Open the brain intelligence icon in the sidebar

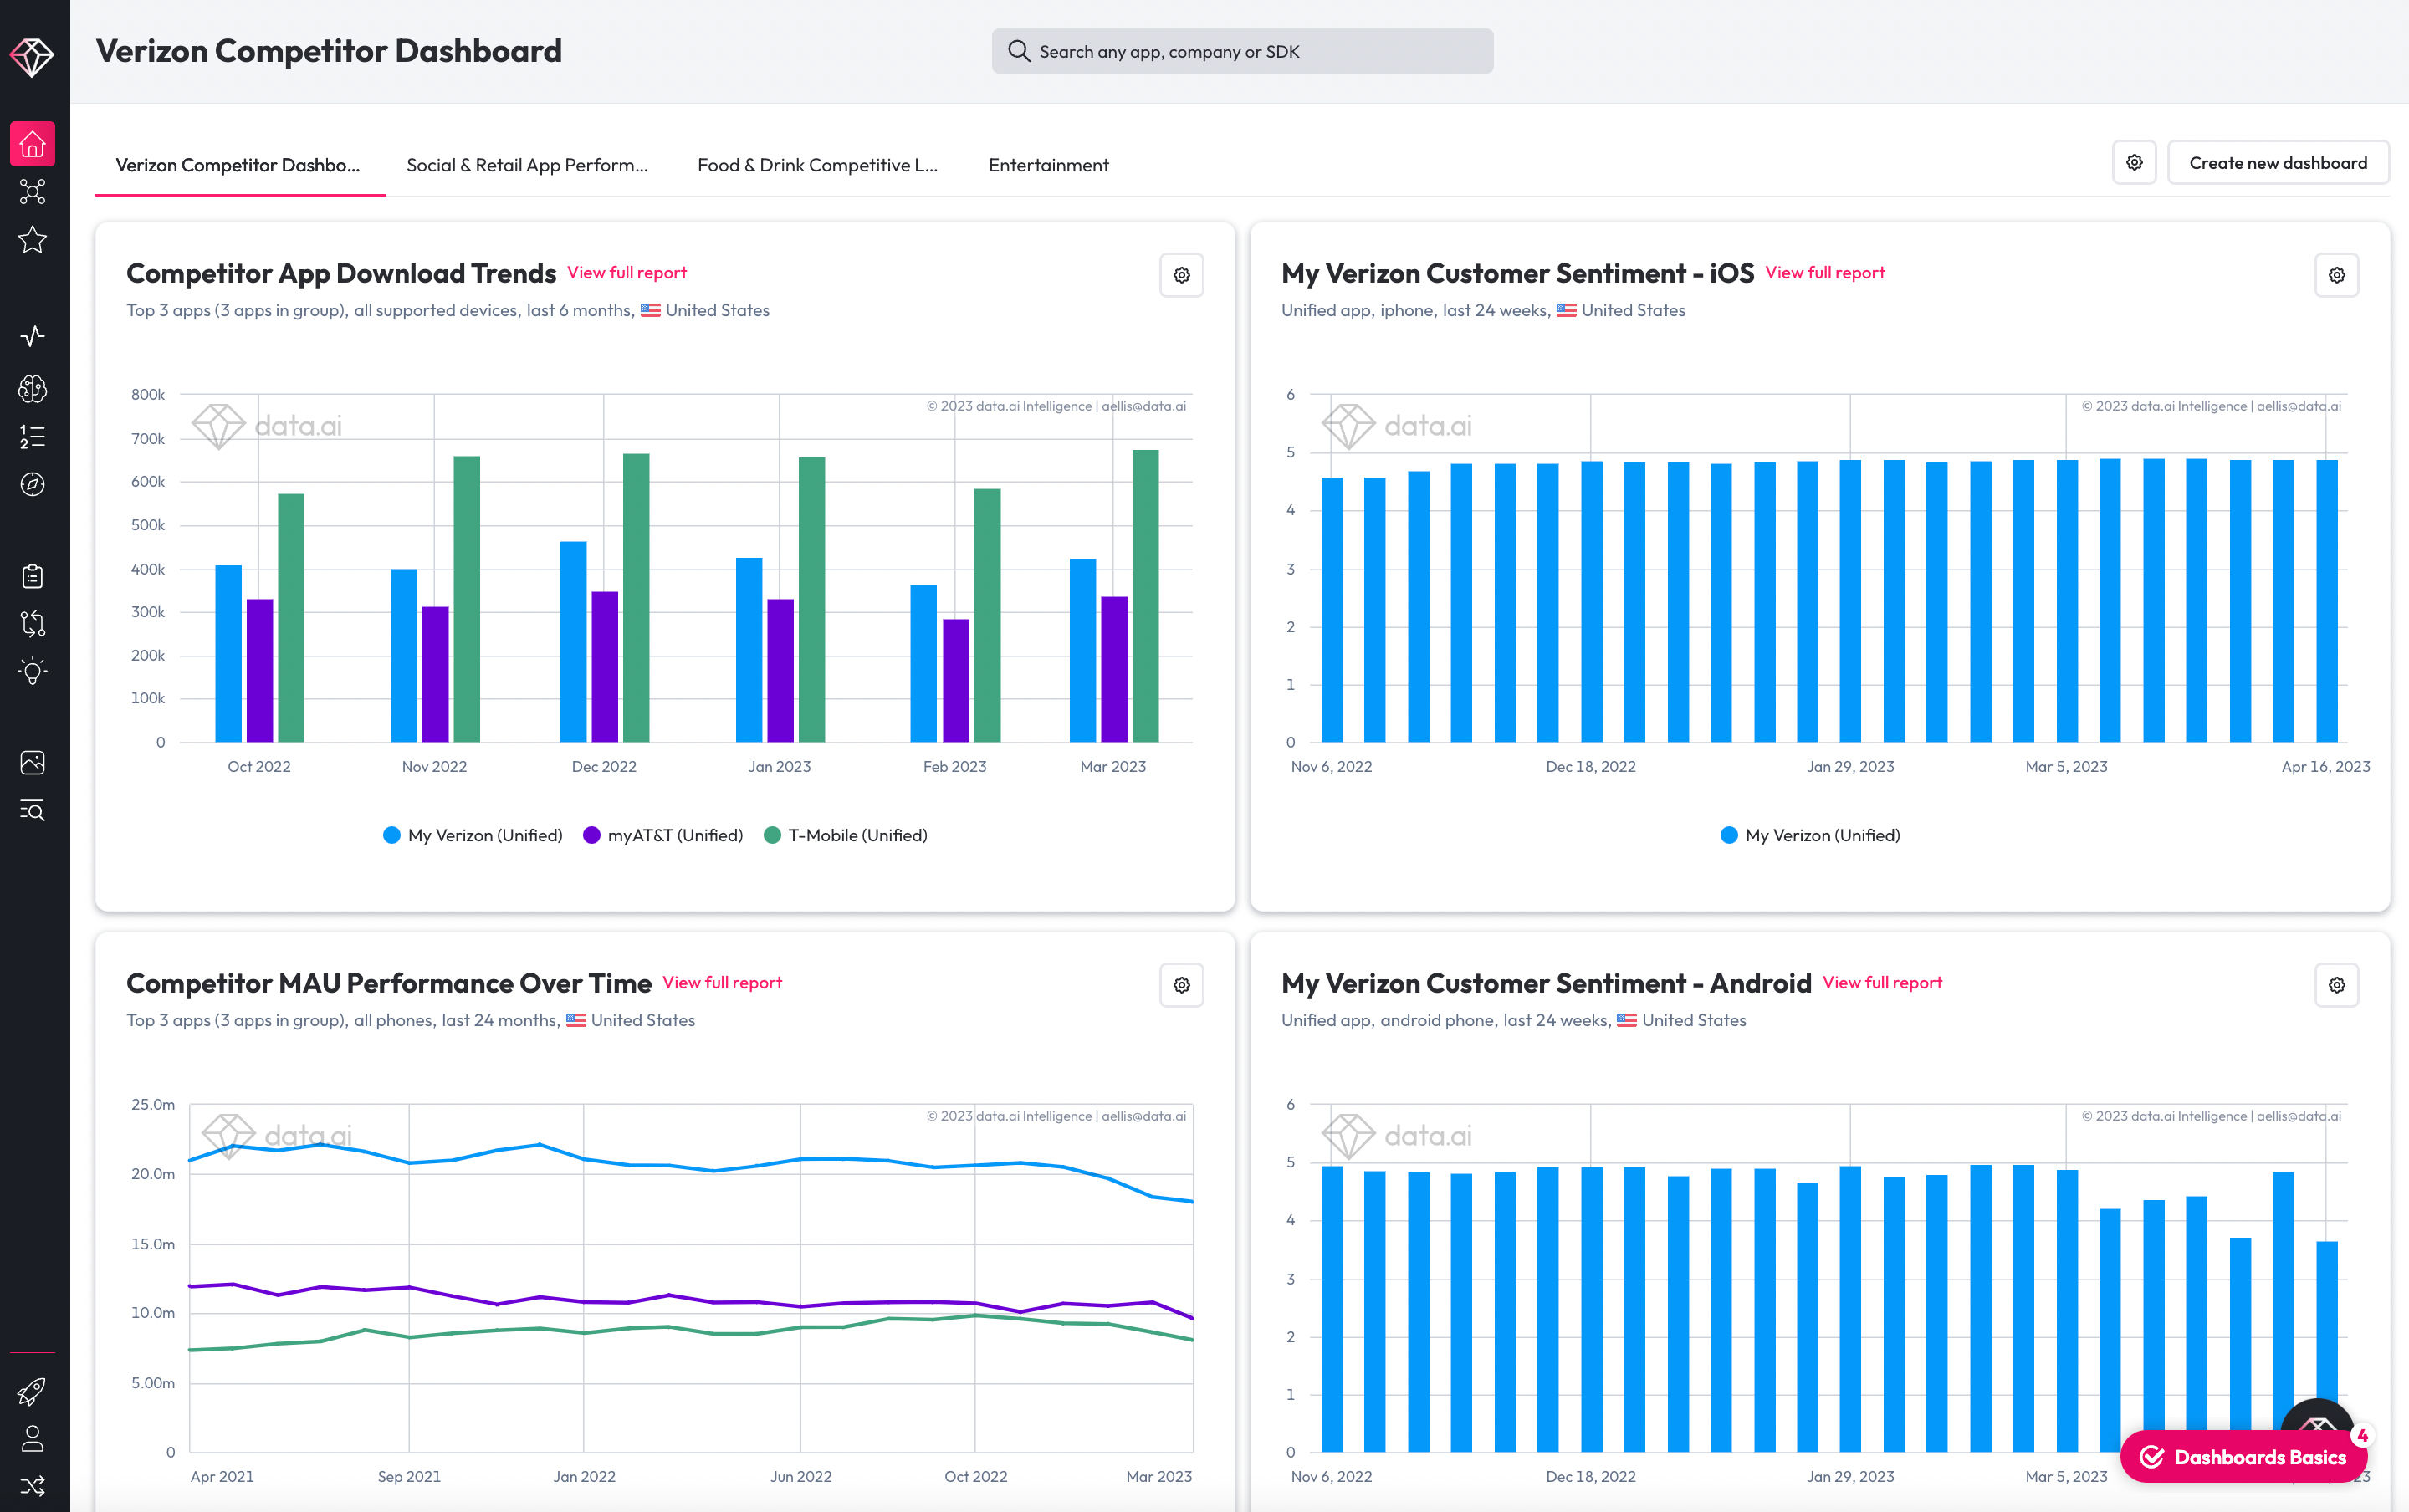coord(32,388)
